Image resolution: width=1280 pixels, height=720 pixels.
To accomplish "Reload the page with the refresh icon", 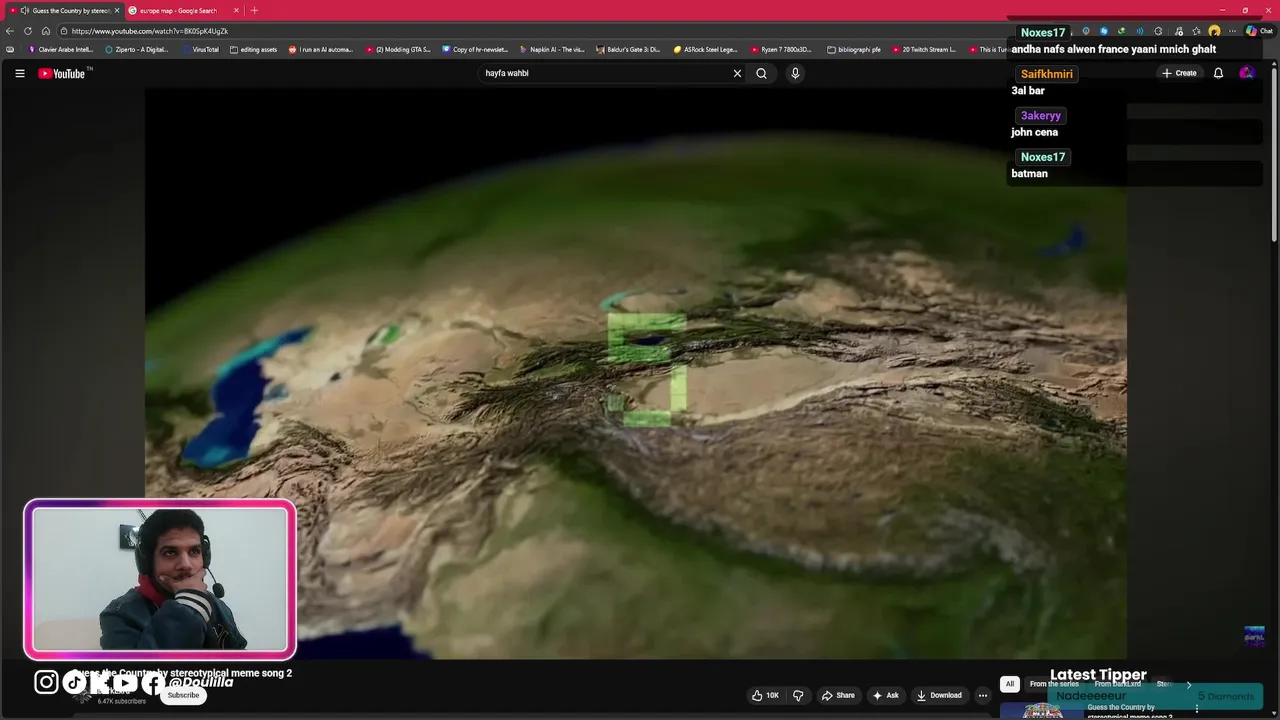I will [x=28, y=31].
